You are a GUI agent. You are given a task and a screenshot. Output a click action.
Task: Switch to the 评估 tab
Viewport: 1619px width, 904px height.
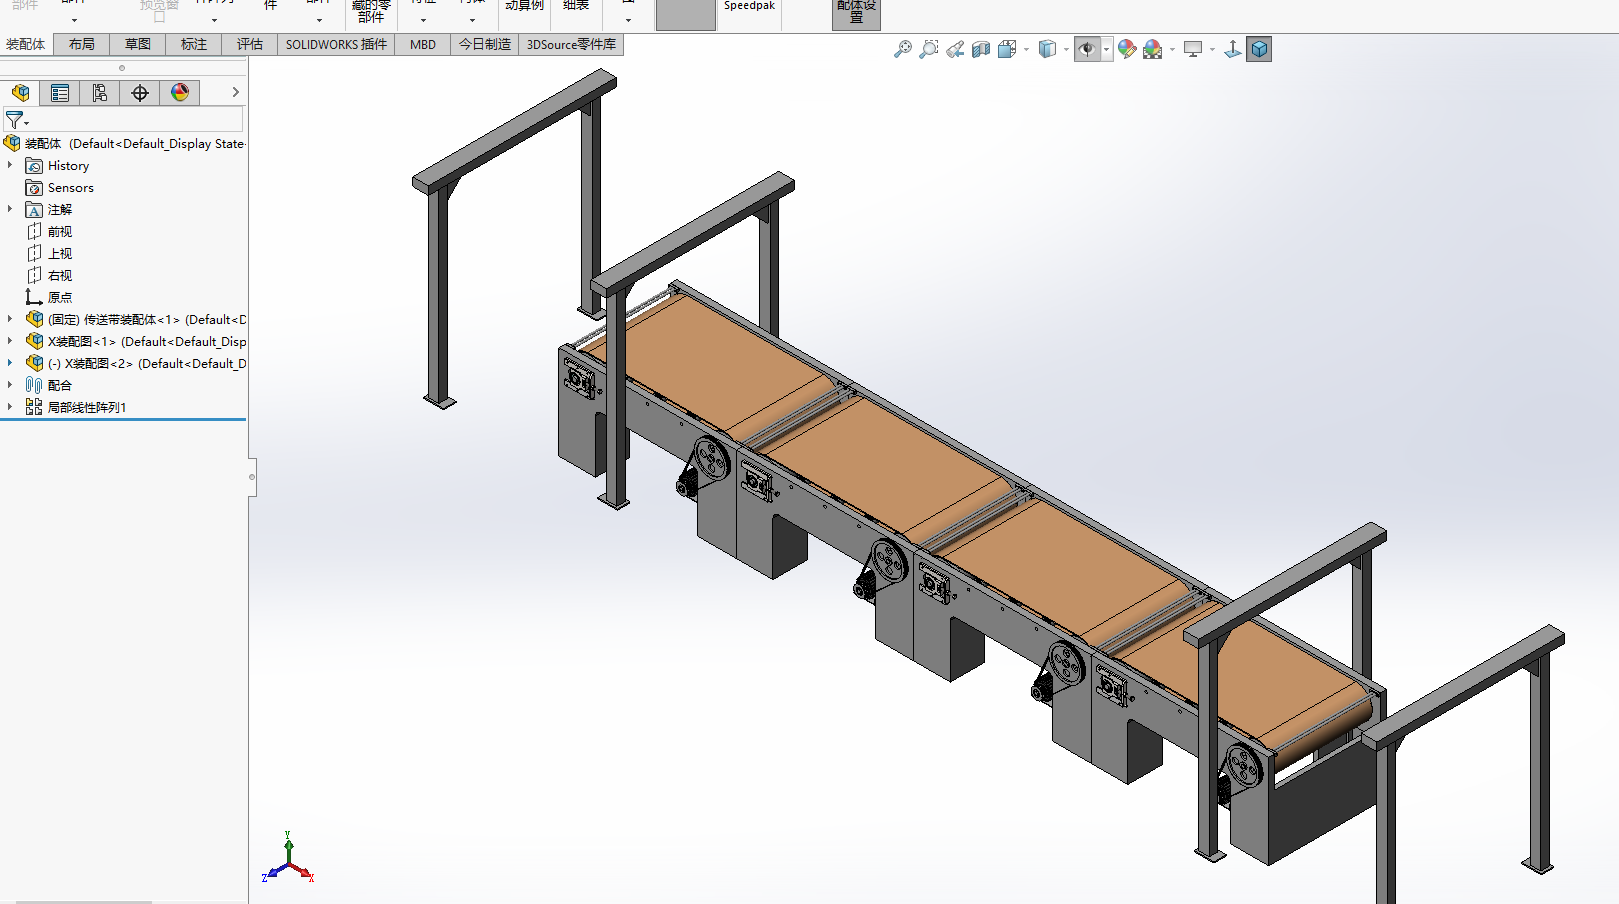tap(250, 44)
